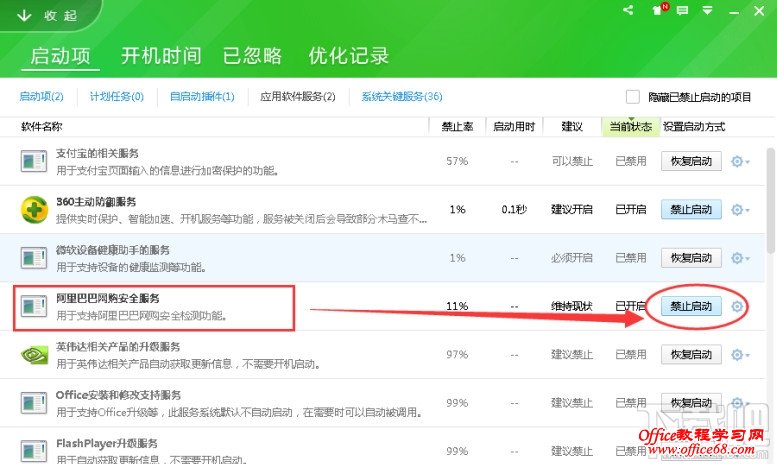Sort by the 建议 column header
The image size is (777, 464).
click(572, 127)
